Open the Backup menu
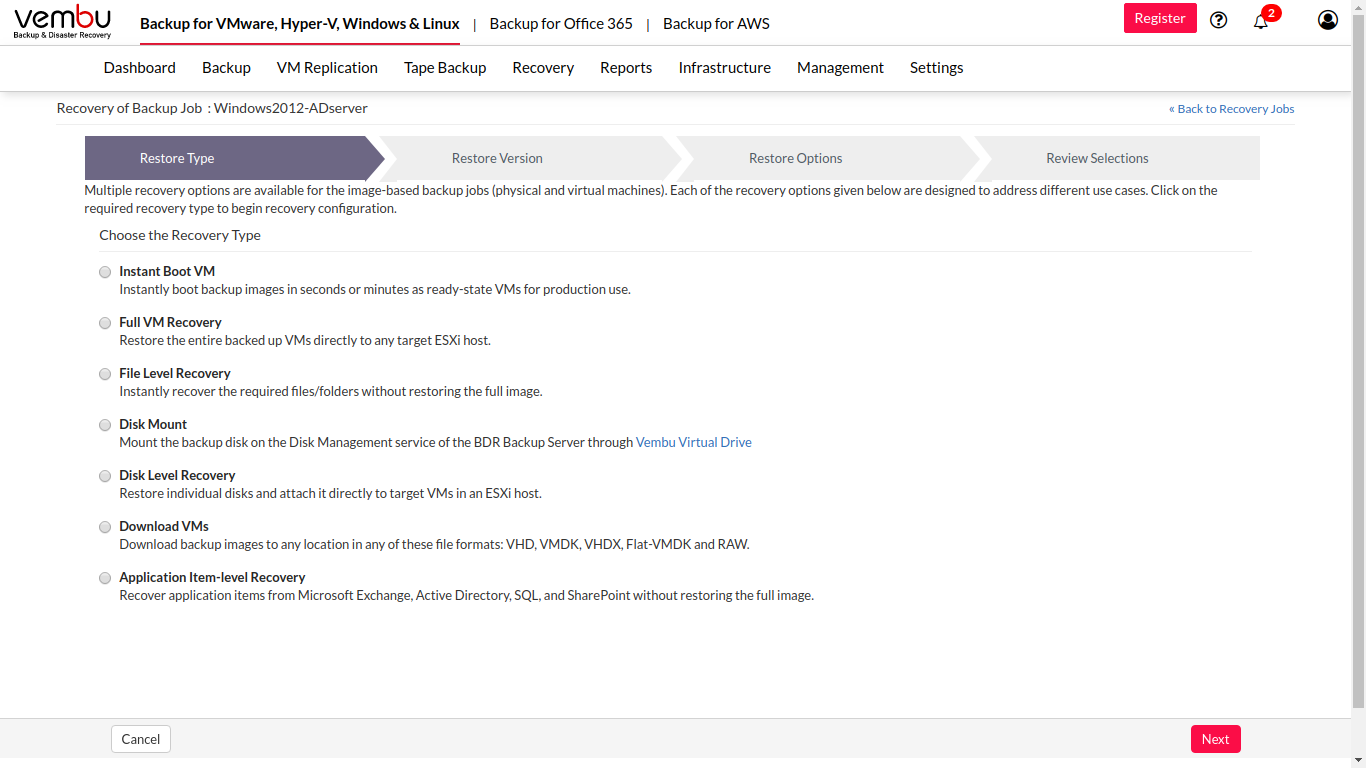This screenshot has height=768, width=1366. [x=226, y=68]
